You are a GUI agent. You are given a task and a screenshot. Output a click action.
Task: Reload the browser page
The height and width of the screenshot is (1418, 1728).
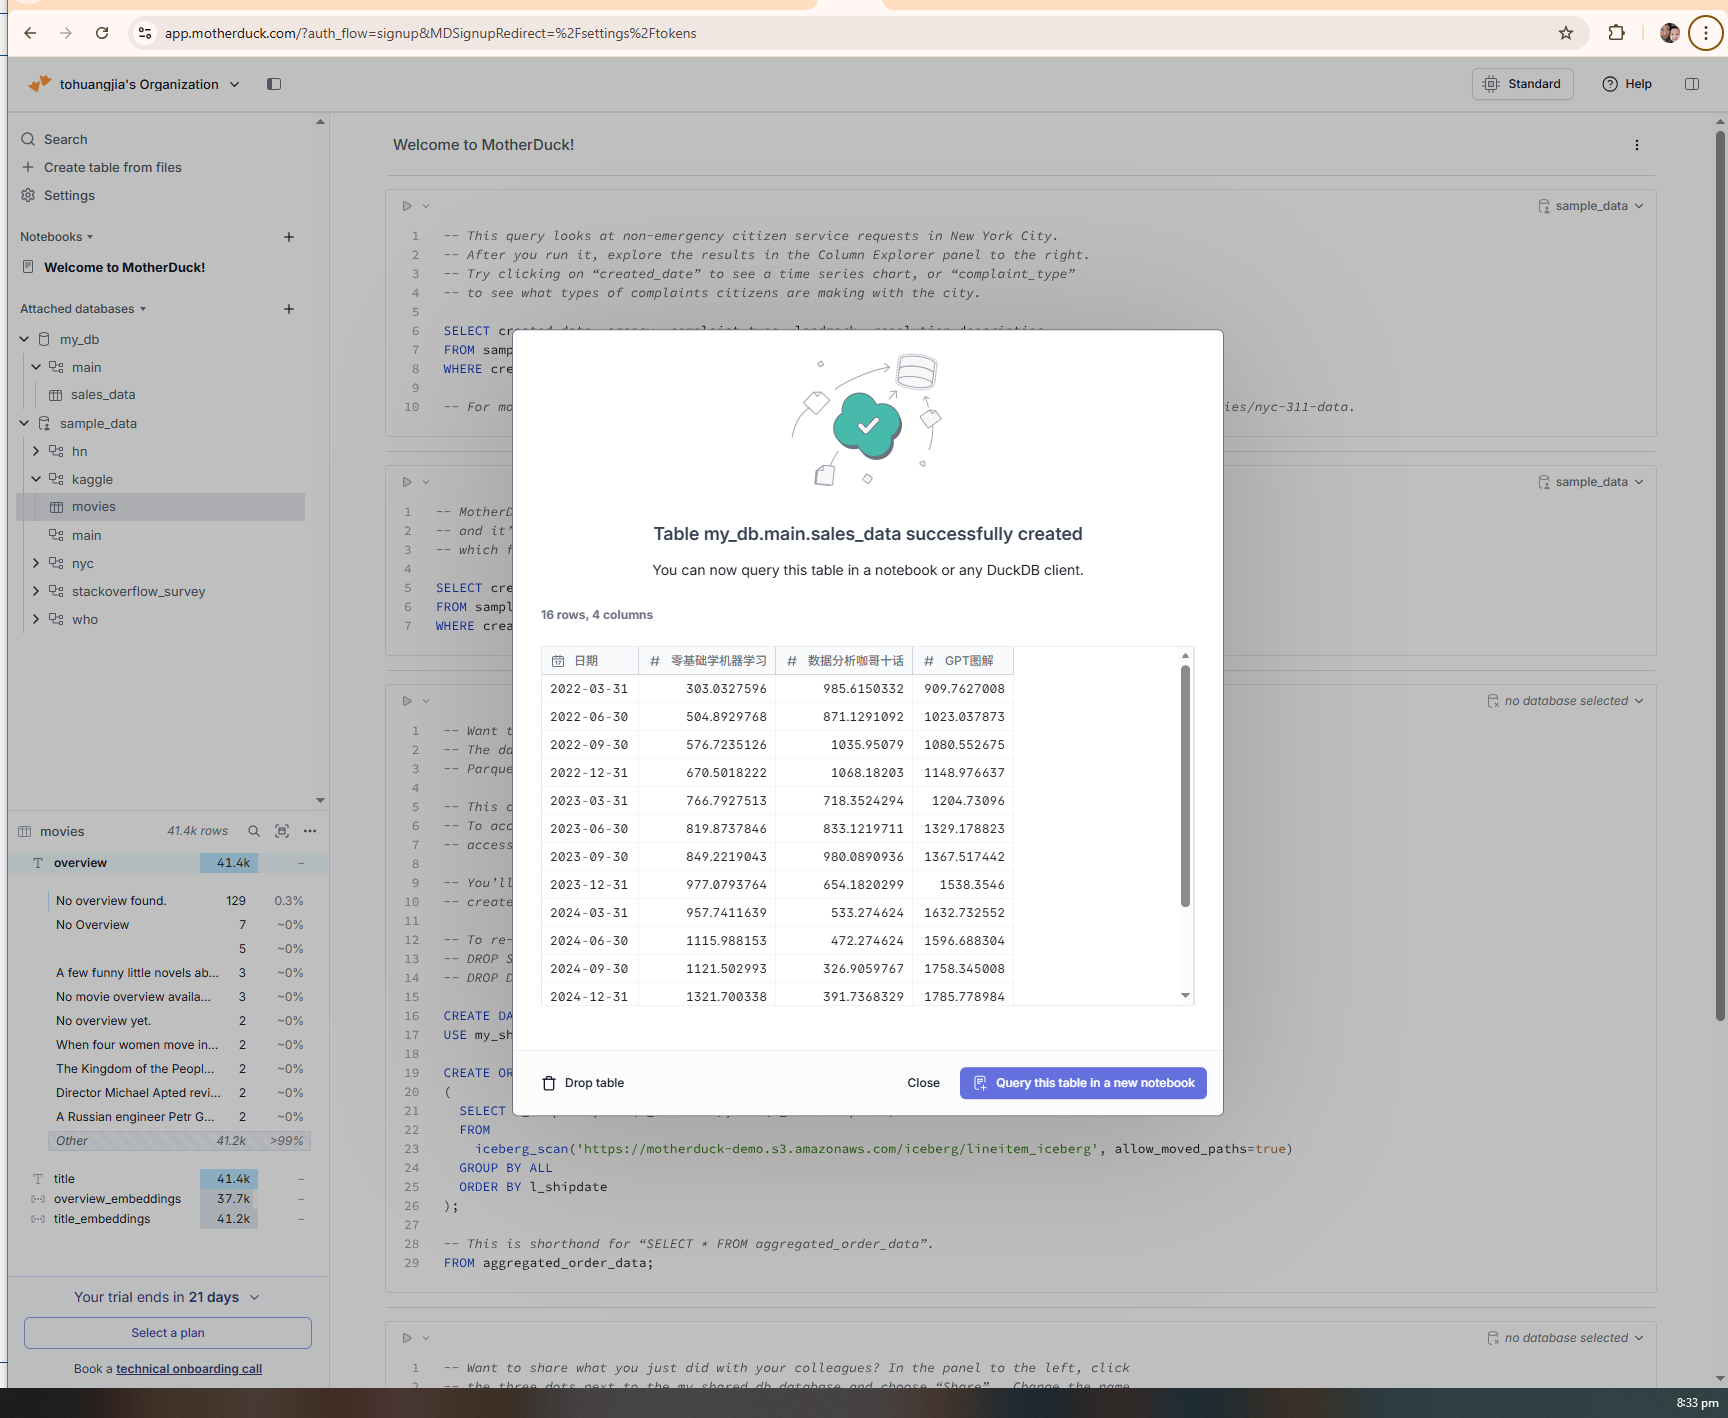point(102,33)
